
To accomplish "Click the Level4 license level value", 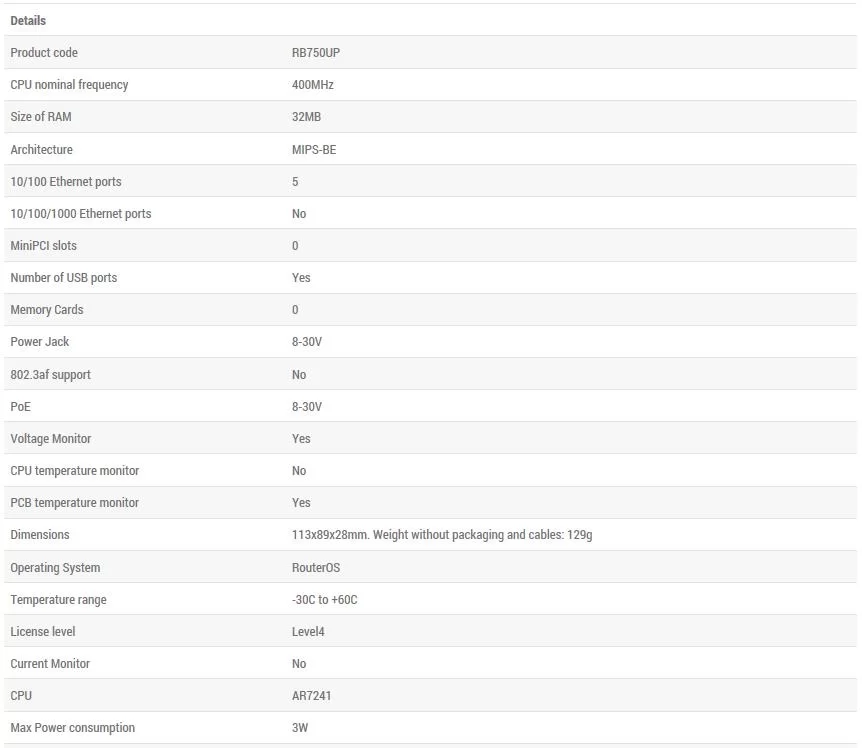I will point(308,631).
